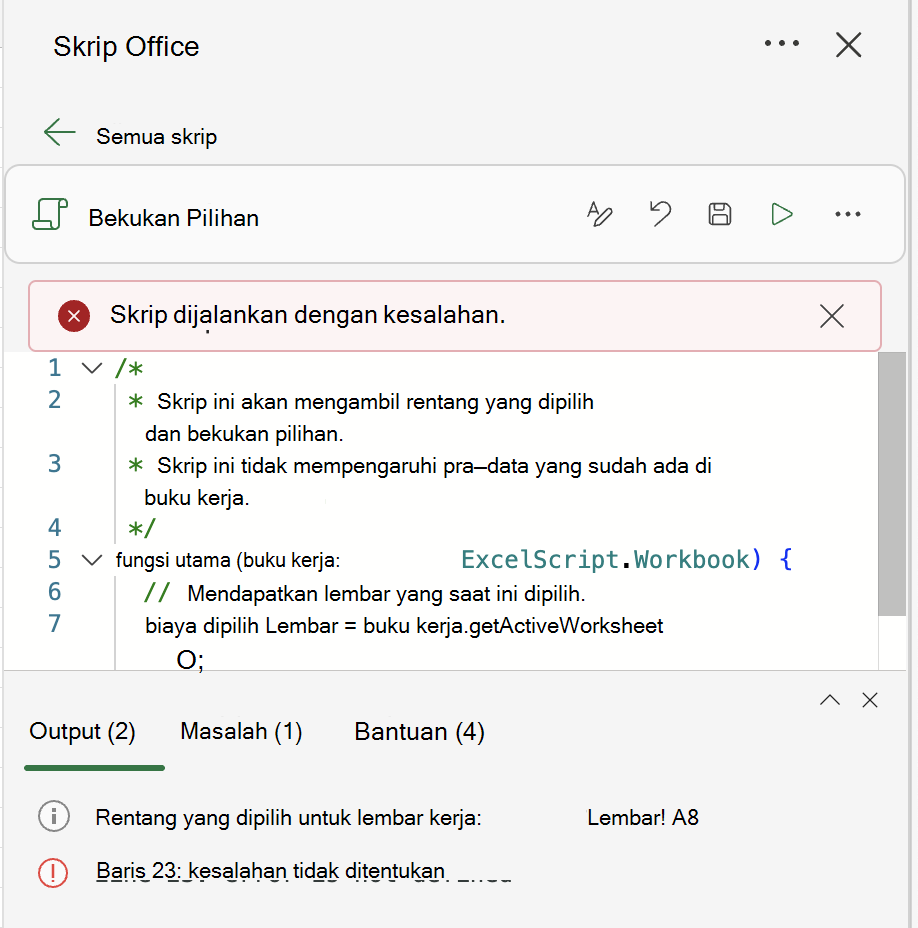918x928 pixels.
Task: Switch to the Masalah (1) tab
Action: 241,732
